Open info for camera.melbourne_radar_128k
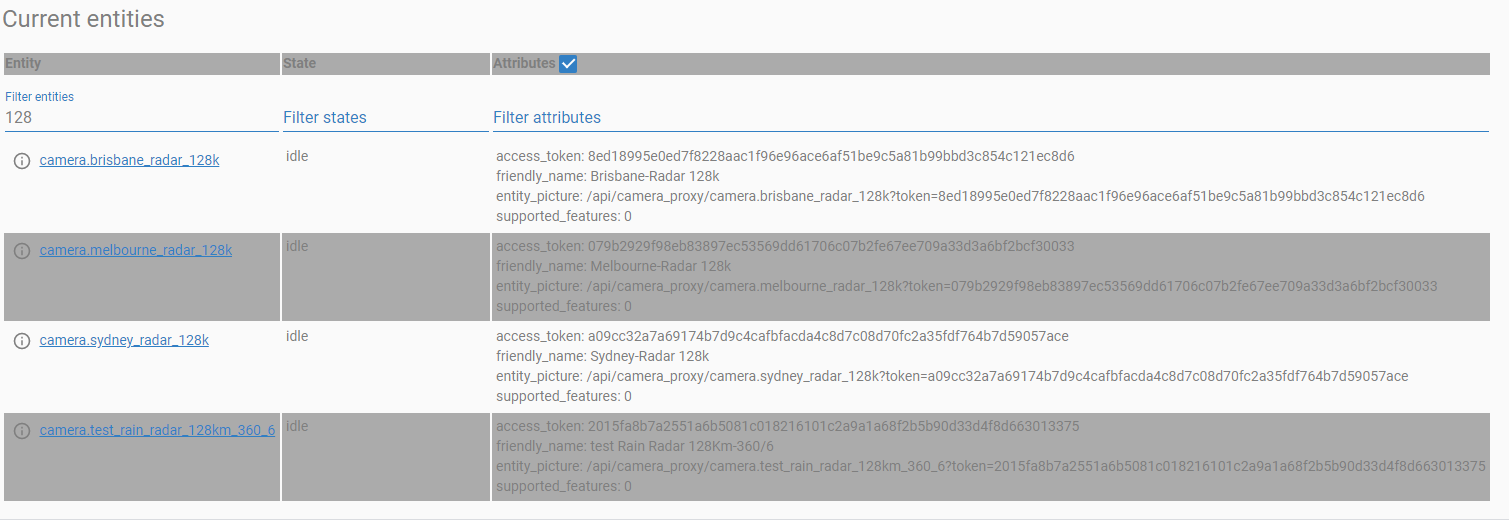1509x520 pixels. pyautogui.click(x=22, y=251)
